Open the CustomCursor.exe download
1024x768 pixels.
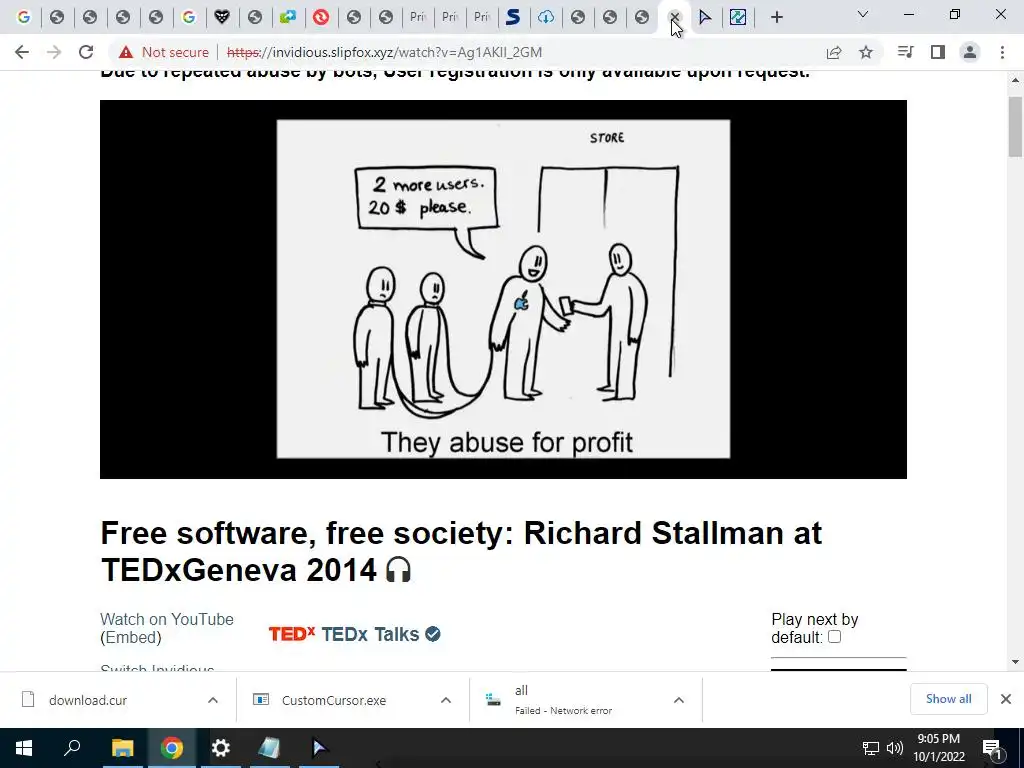(x=333, y=700)
